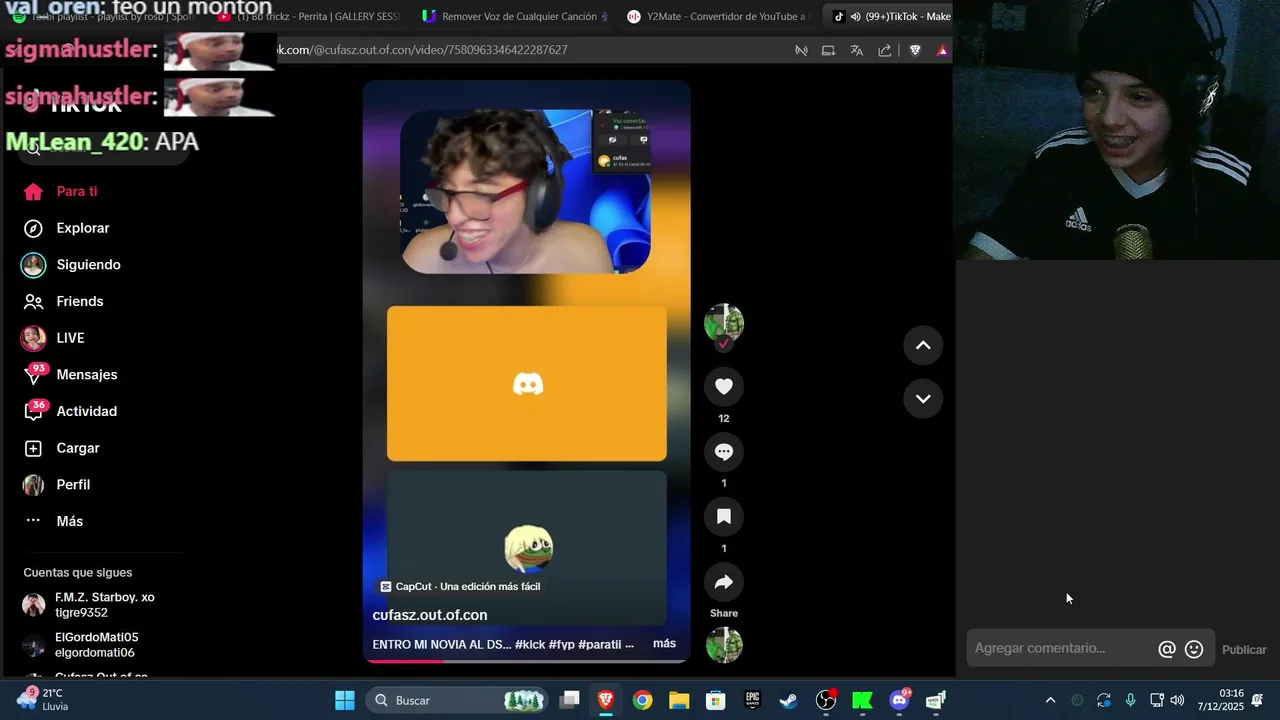Follow creator via avatar plus badge

pos(724,343)
